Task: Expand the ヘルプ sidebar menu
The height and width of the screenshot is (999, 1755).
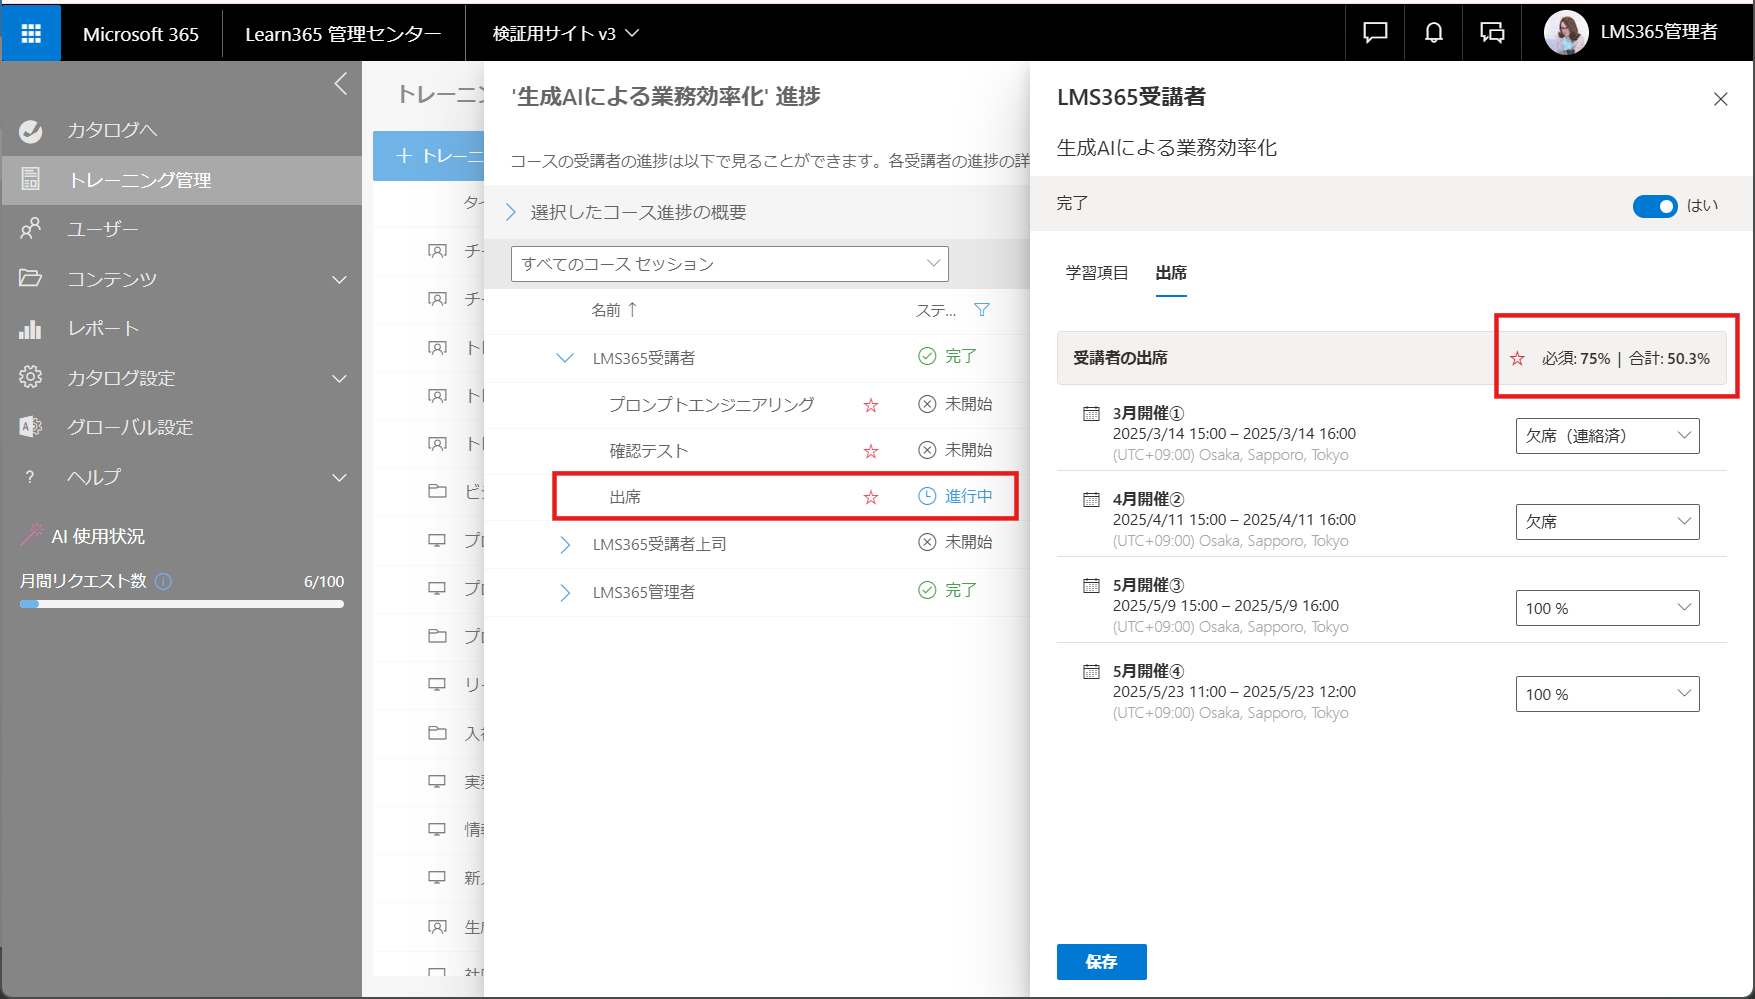Action: click(340, 477)
